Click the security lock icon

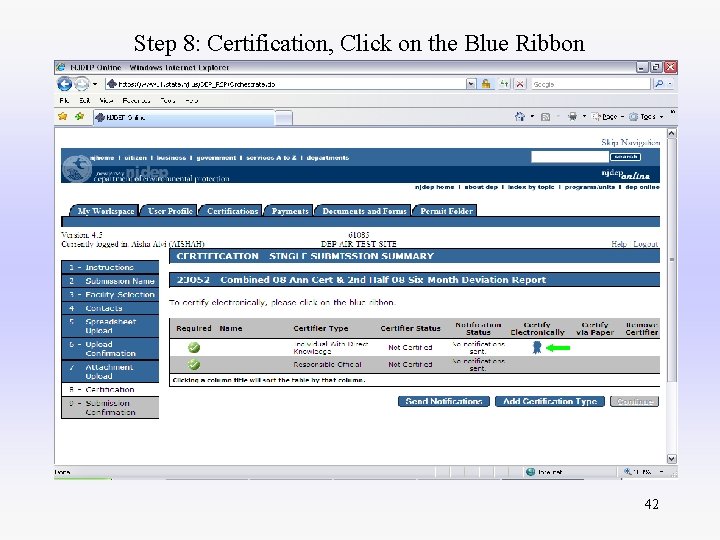[486, 84]
